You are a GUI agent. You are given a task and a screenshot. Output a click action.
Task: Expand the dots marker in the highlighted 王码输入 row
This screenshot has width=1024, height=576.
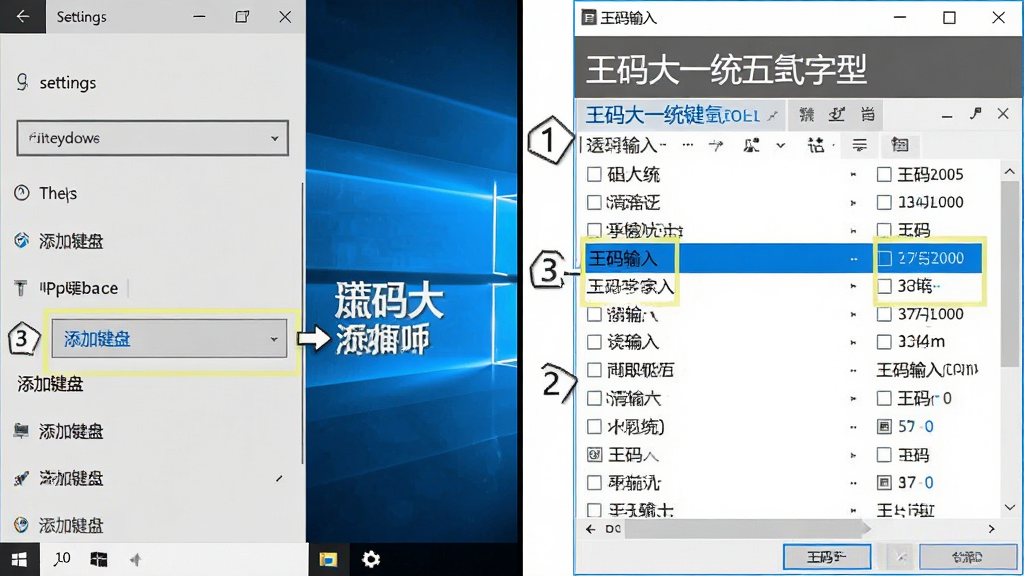pos(853,259)
